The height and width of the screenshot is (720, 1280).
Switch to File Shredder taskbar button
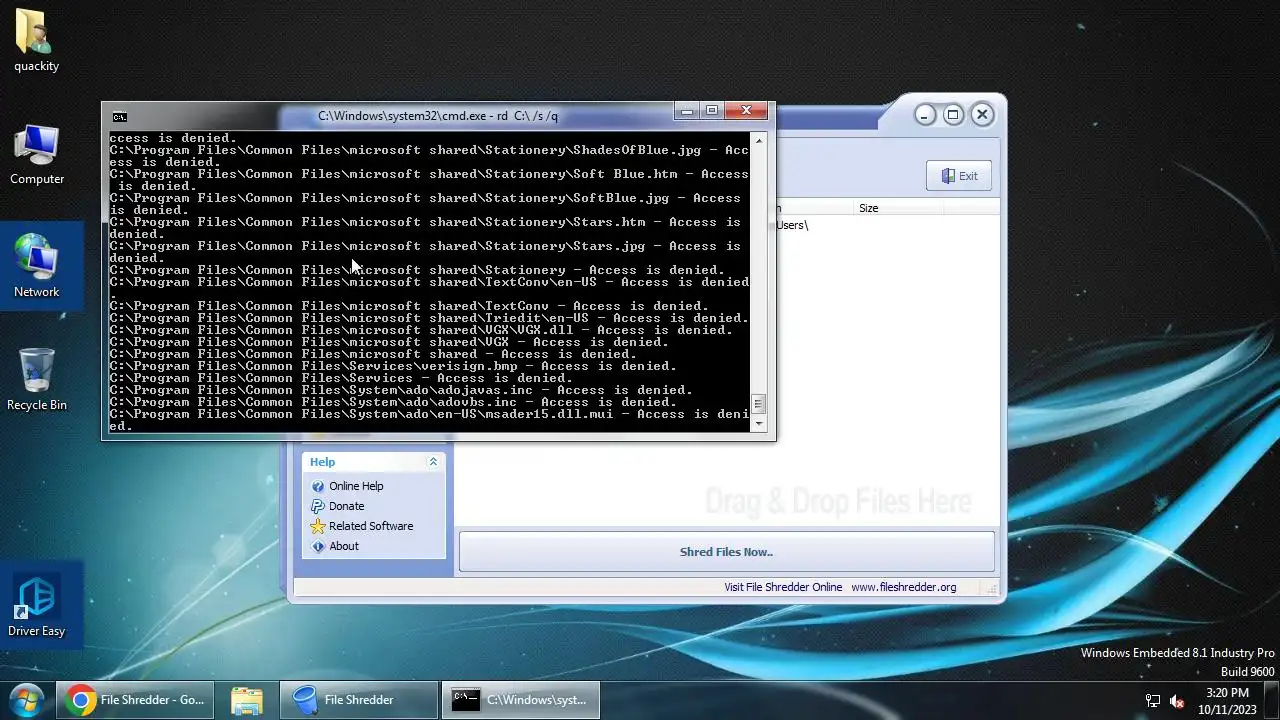click(x=358, y=700)
